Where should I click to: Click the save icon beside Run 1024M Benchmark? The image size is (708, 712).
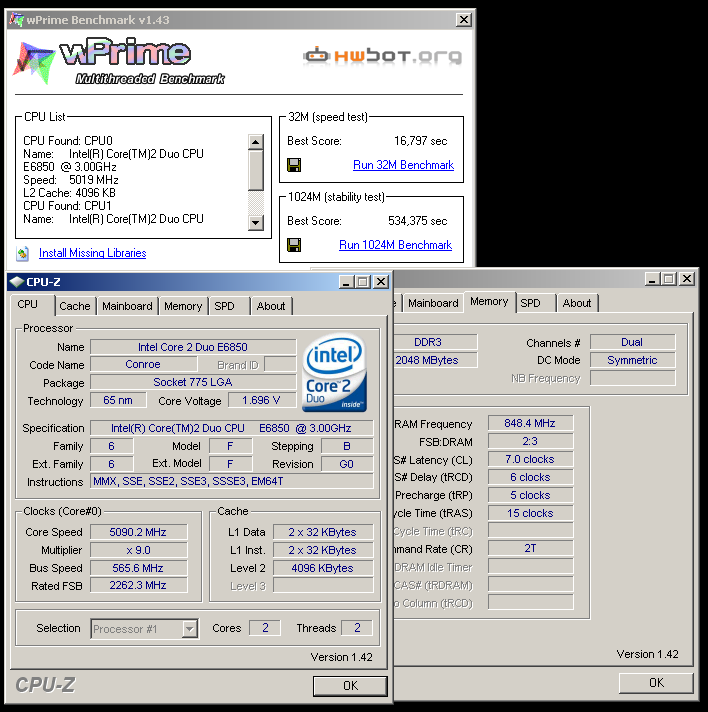(294, 245)
